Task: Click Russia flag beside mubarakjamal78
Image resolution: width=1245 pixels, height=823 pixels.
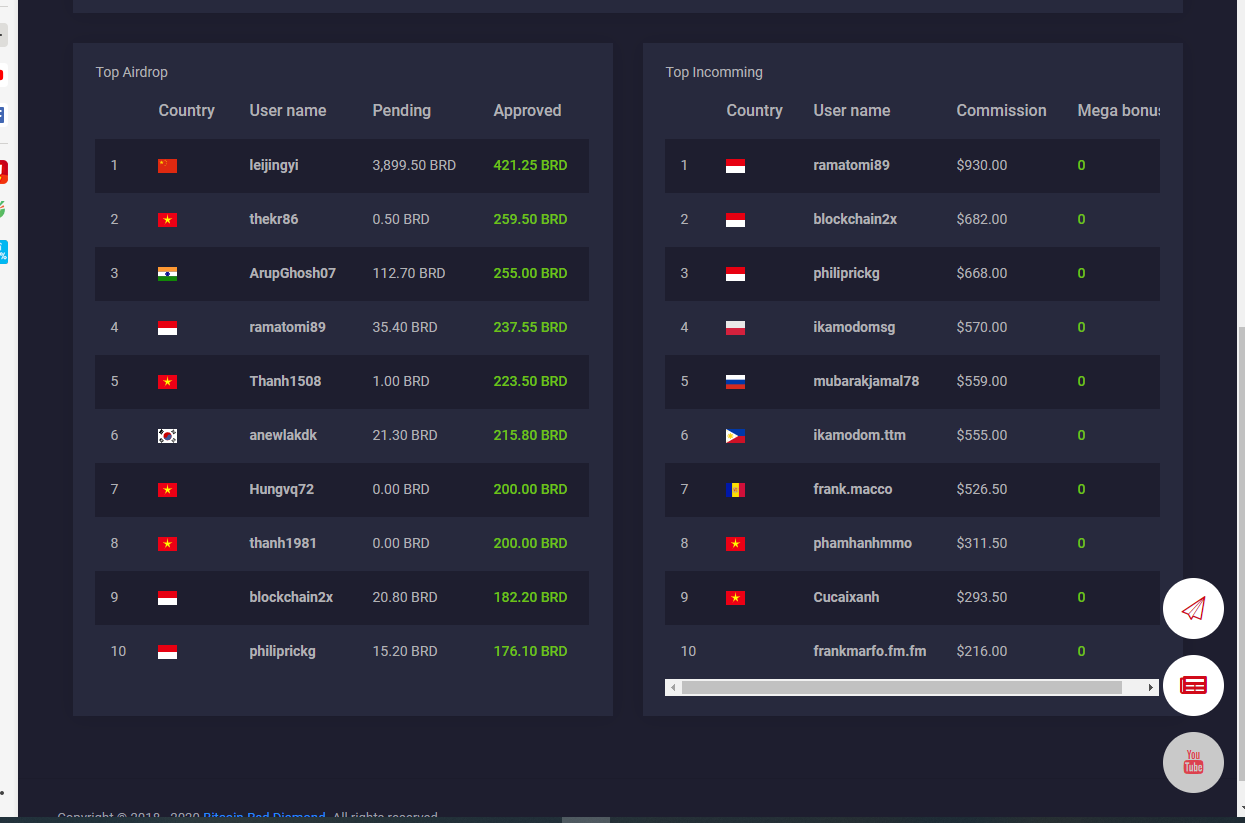Action: (x=735, y=382)
